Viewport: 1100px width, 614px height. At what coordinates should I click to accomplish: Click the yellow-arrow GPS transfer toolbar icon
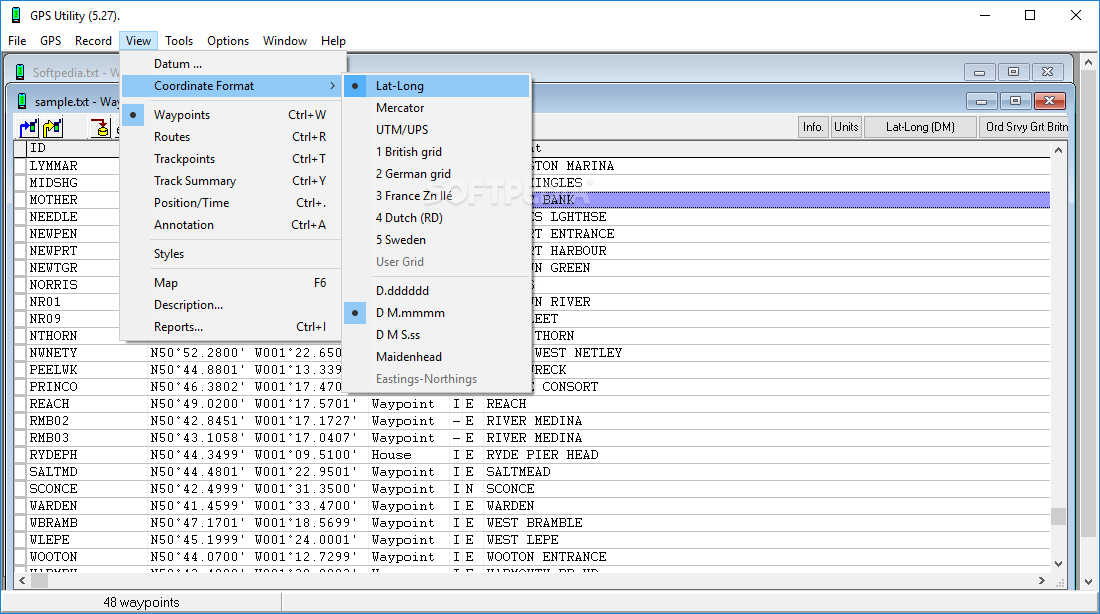coord(53,128)
